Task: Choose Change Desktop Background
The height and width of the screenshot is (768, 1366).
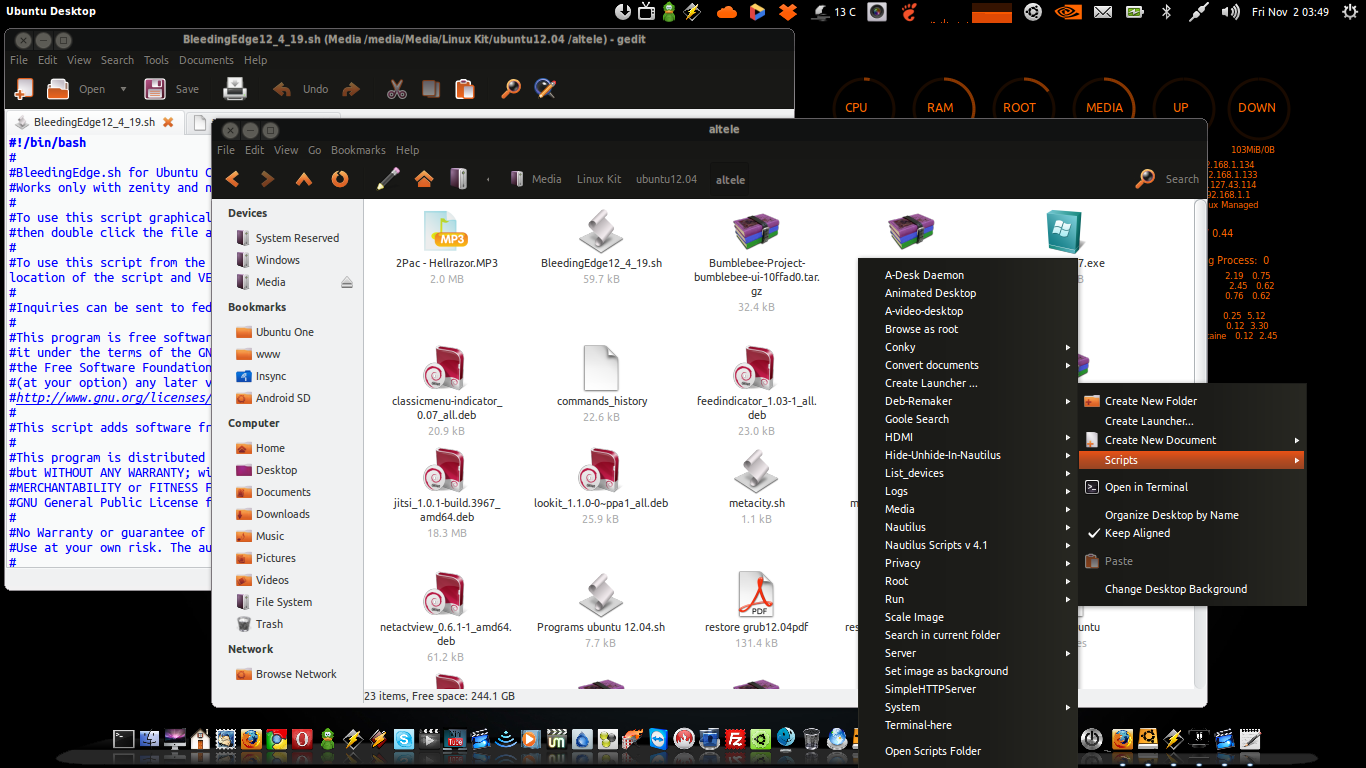Action: coord(1192,589)
